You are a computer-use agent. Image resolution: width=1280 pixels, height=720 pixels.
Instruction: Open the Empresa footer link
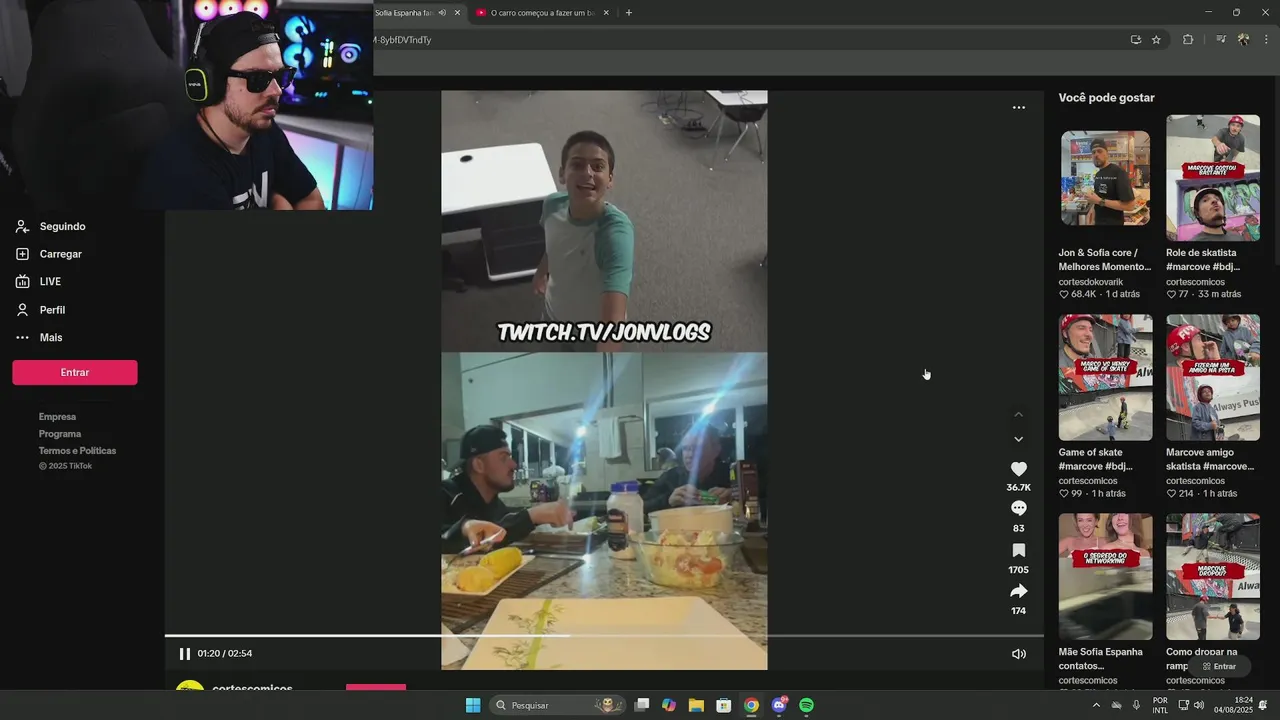(57, 417)
